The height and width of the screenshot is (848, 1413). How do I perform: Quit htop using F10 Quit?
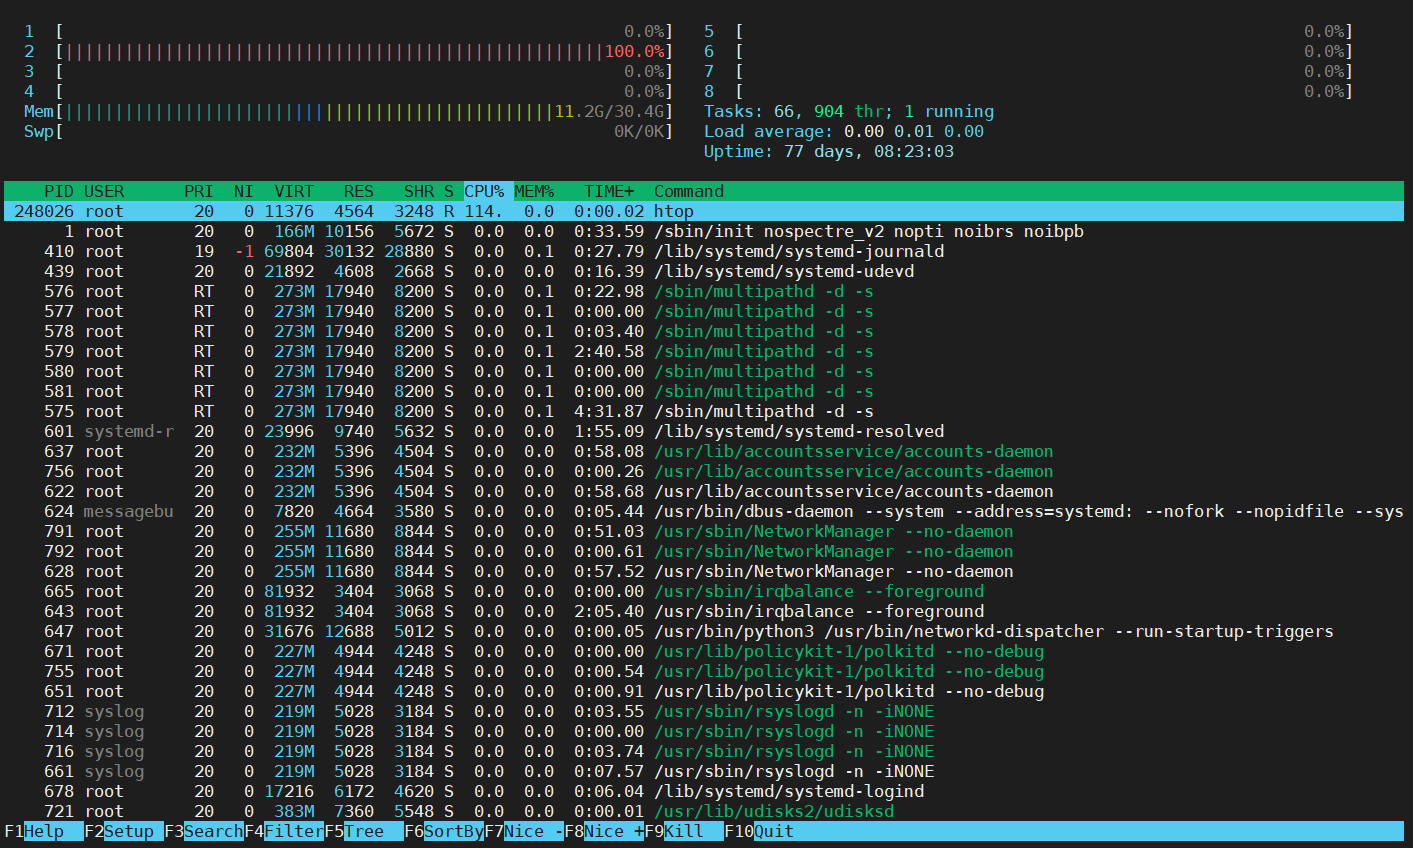tap(773, 831)
